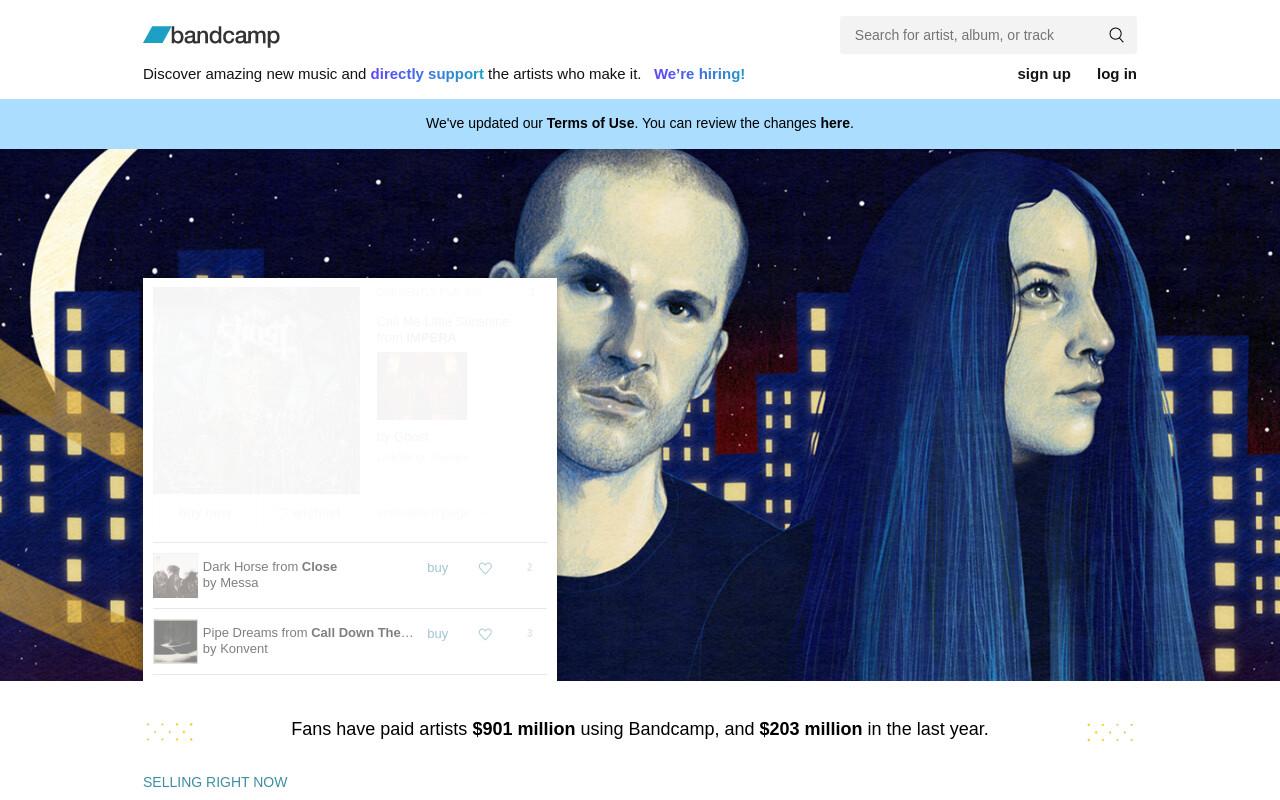Wishlist Dark Horse with the heart icon
This screenshot has width=1280, height=800.
tap(485, 568)
